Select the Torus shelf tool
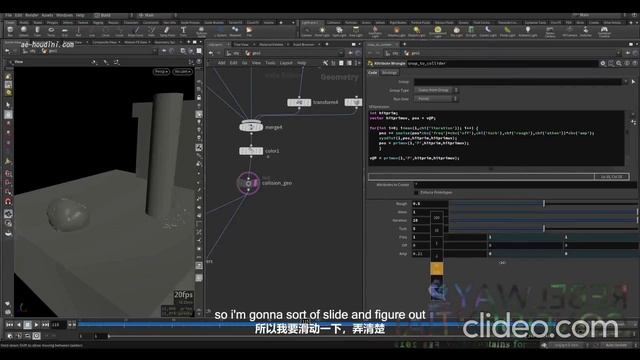Screen dimensions: 640x360 [x=51, y=31]
